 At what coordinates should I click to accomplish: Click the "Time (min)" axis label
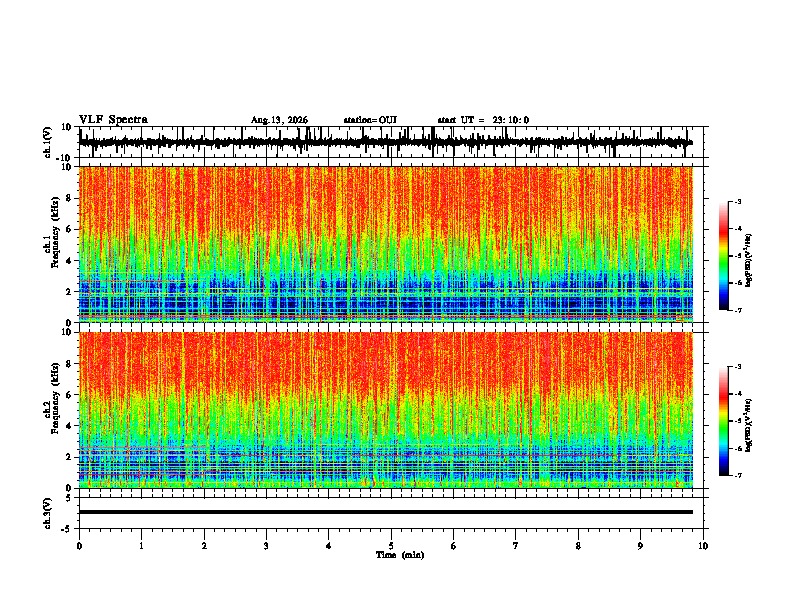pyautogui.click(x=400, y=555)
